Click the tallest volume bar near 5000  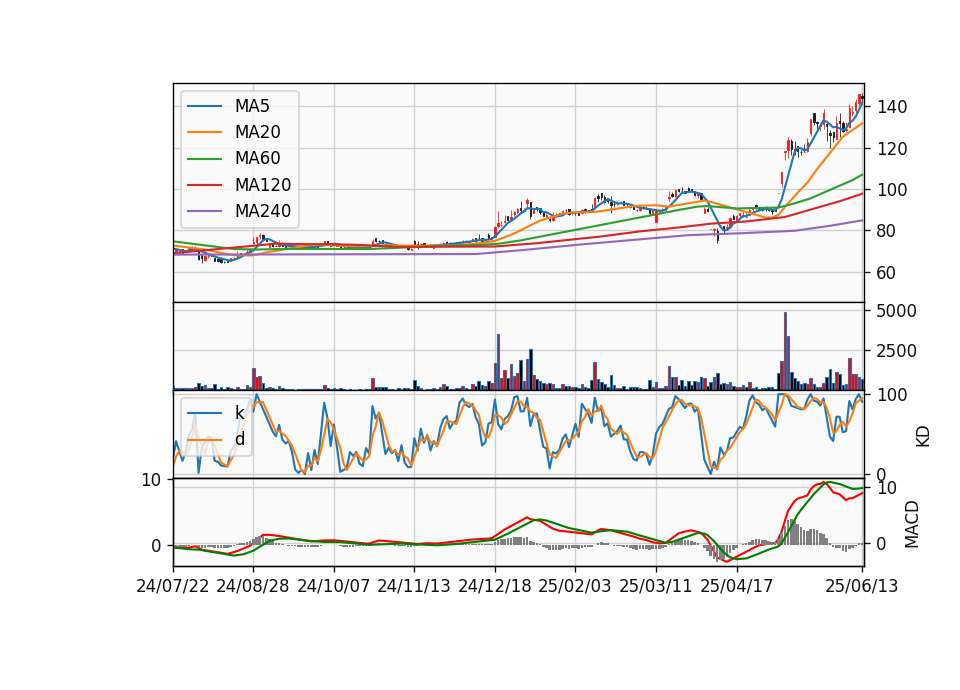pos(786,351)
